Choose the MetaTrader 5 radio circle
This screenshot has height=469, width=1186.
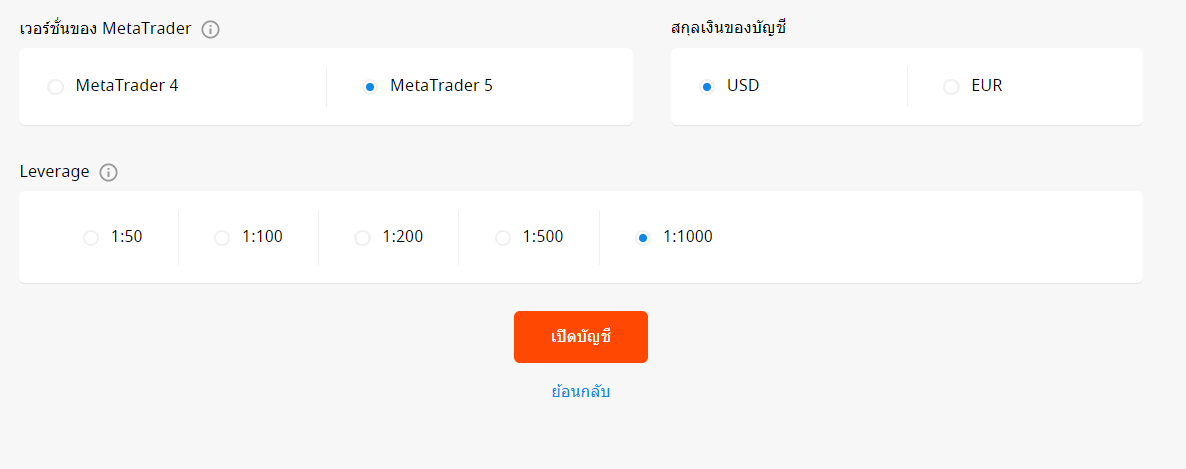coord(370,87)
